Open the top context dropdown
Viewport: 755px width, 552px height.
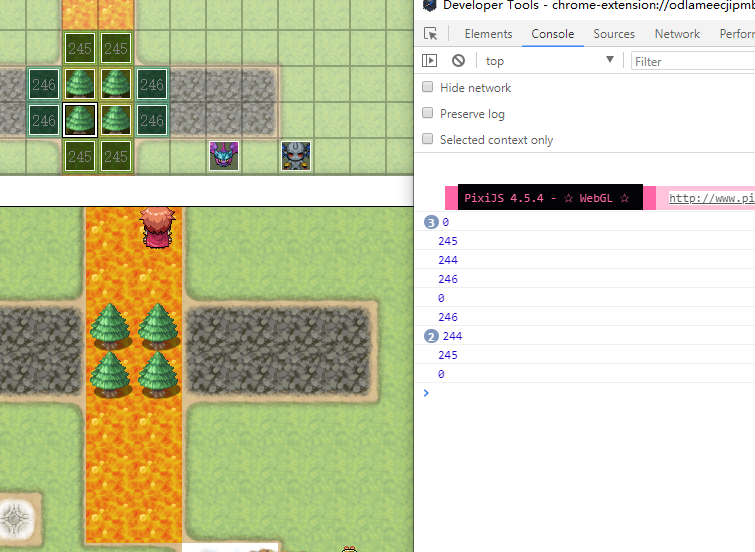(x=549, y=61)
